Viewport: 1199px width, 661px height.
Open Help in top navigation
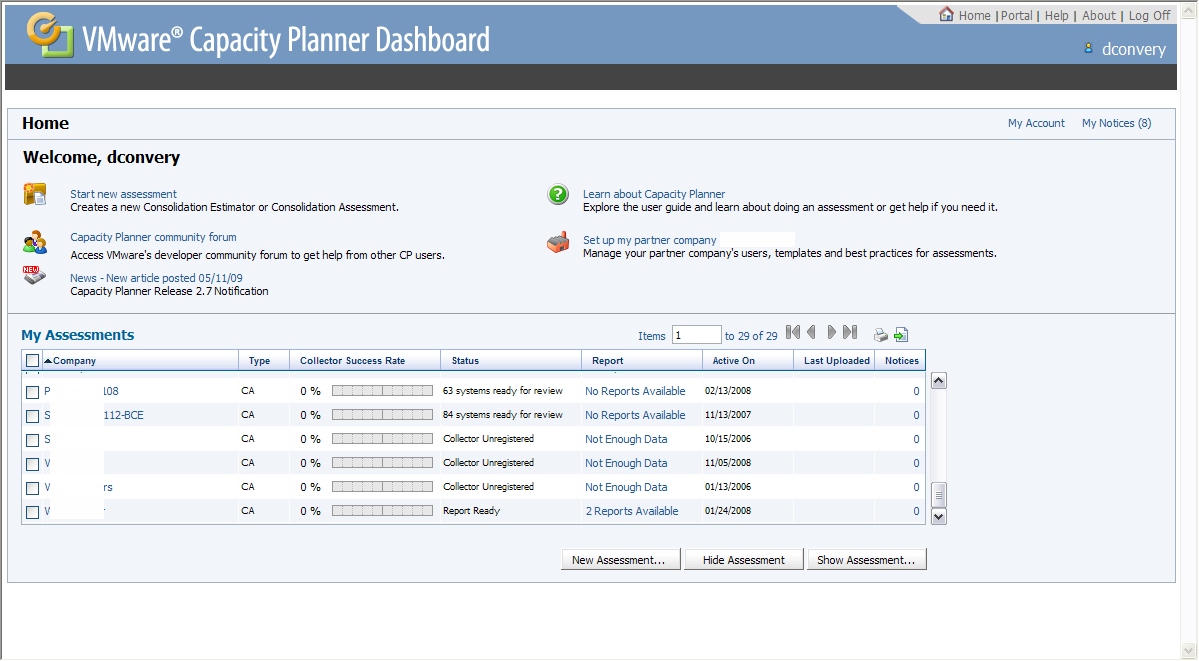[x=1057, y=15]
